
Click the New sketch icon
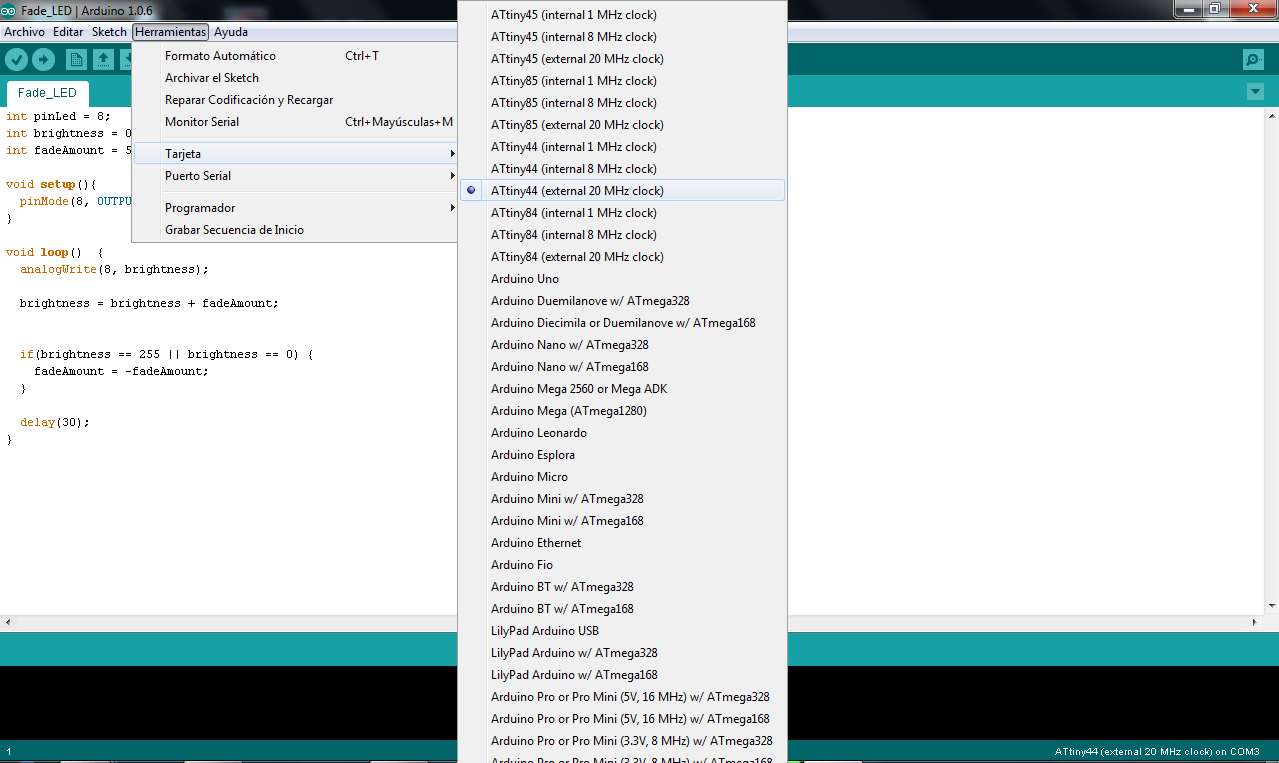(76, 60)
